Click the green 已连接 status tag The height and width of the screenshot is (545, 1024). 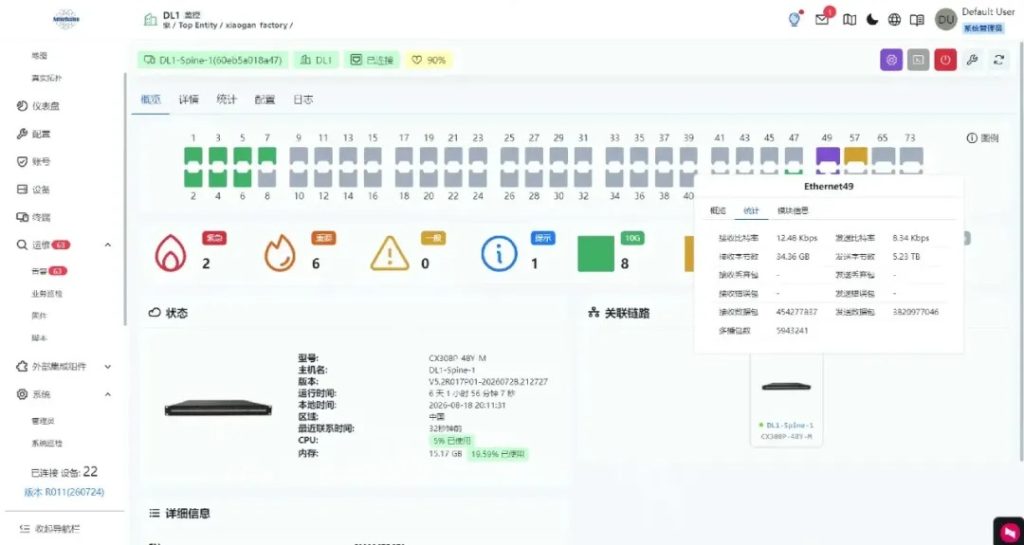(x=372, y=60)
